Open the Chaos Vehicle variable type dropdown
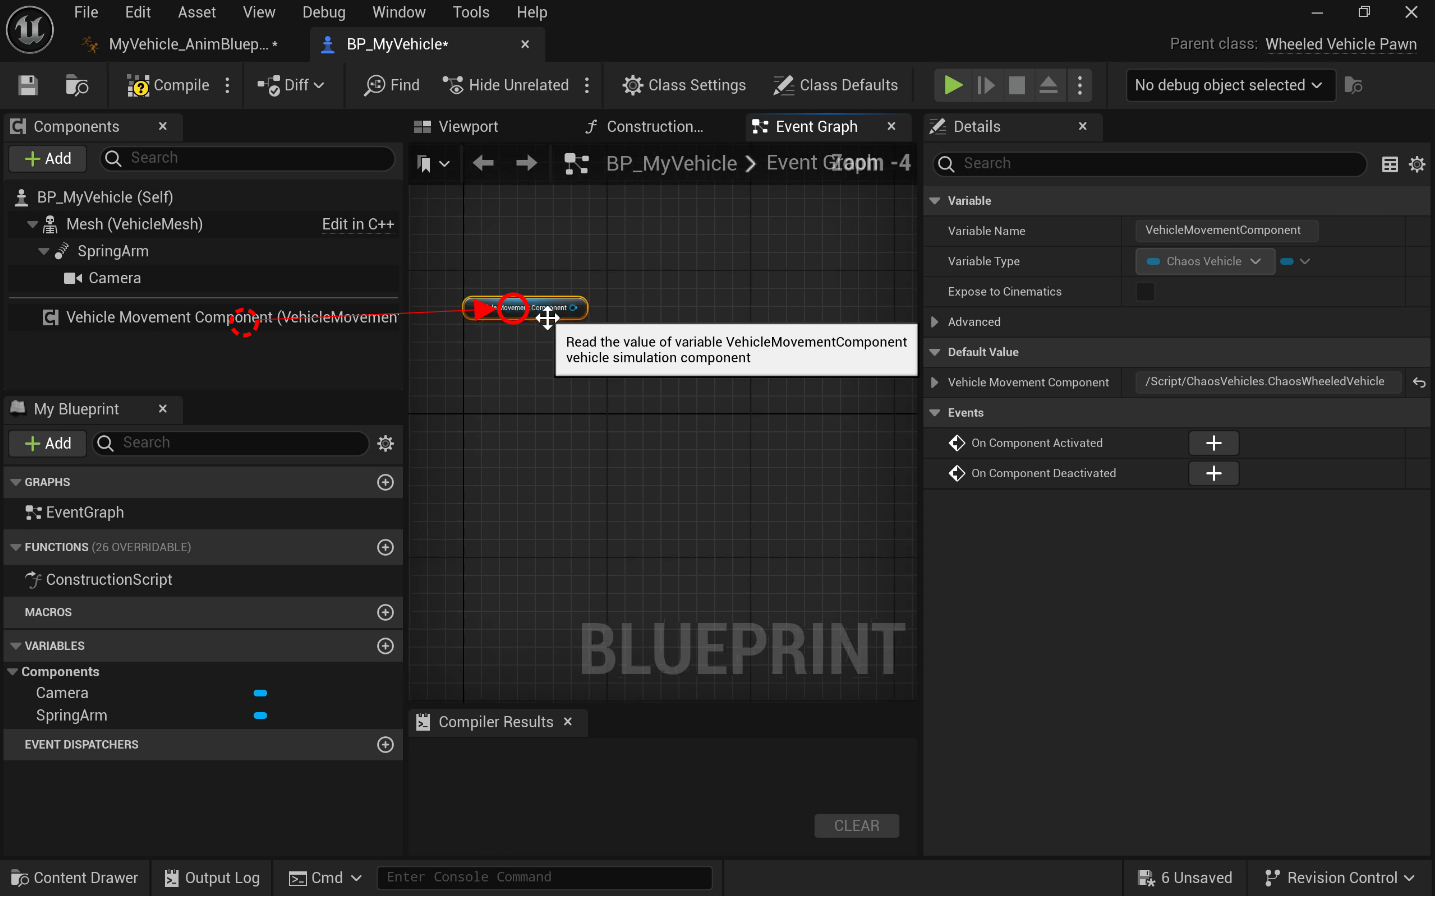The width and height of the screenshot is (1436, 897). (1205, 261)
